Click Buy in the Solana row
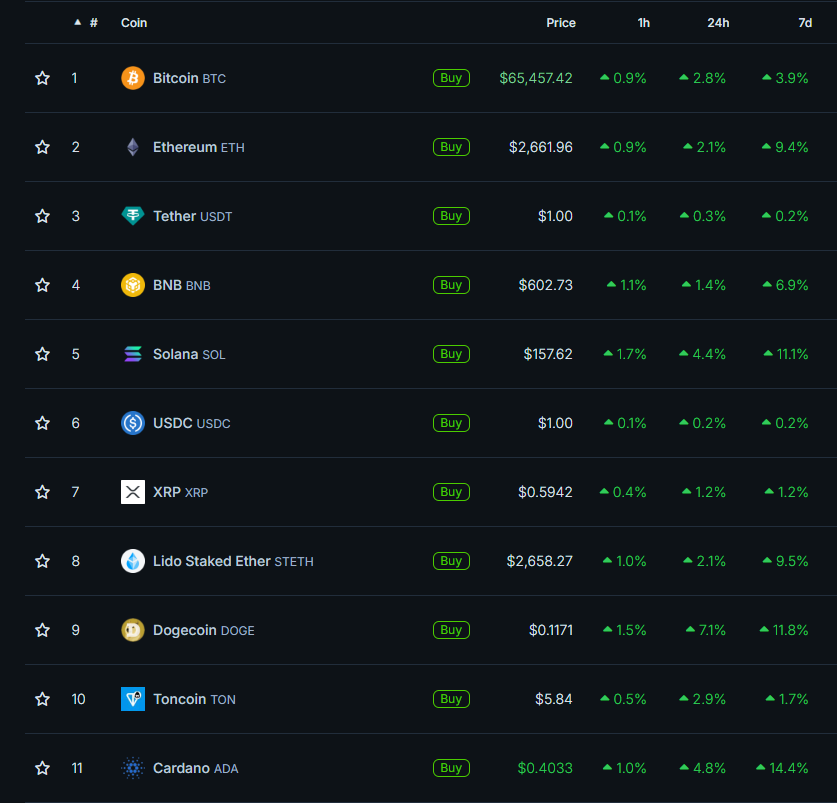 point(451,354)
